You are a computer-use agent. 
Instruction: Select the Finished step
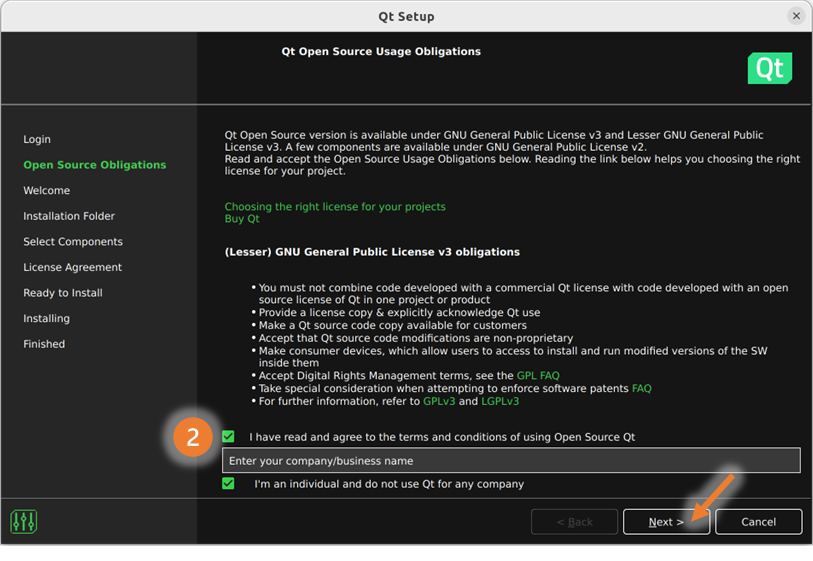click(44, 344)
